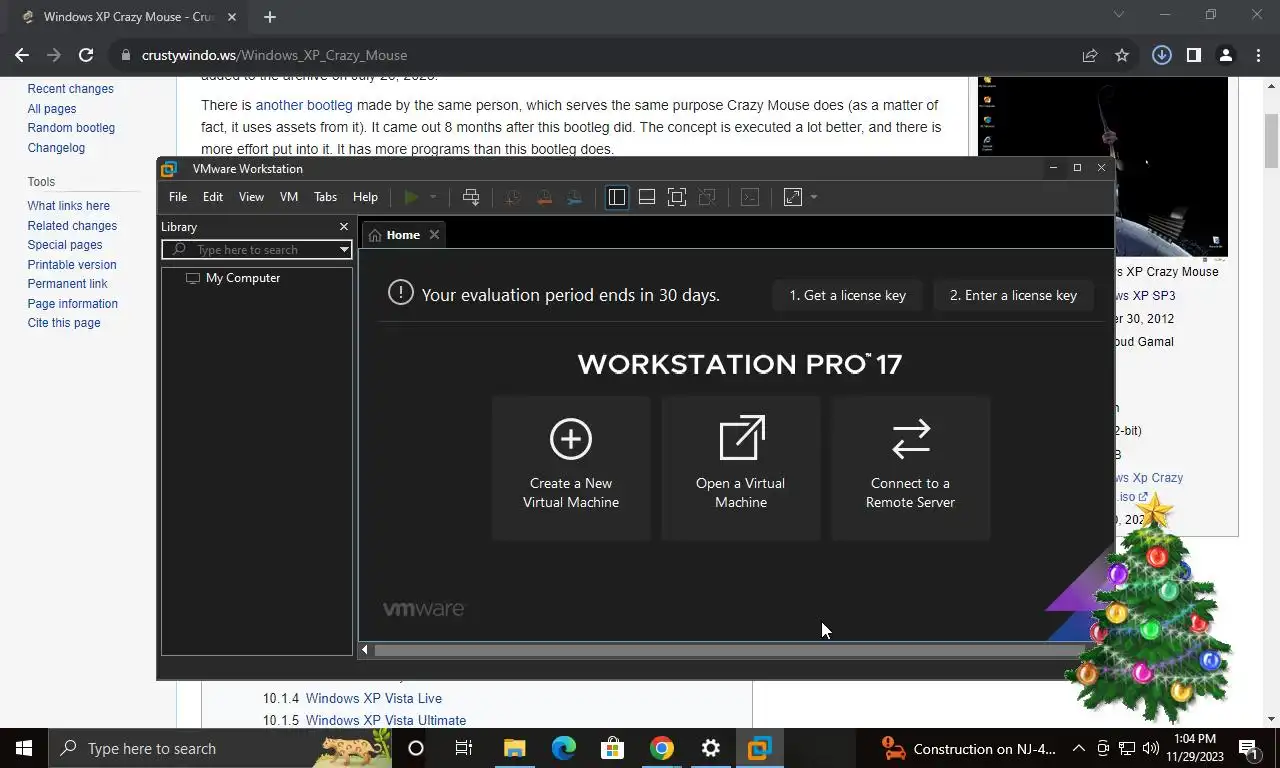
Task: Toggle the Library sidebar view icon
Action: click(617, 197)
